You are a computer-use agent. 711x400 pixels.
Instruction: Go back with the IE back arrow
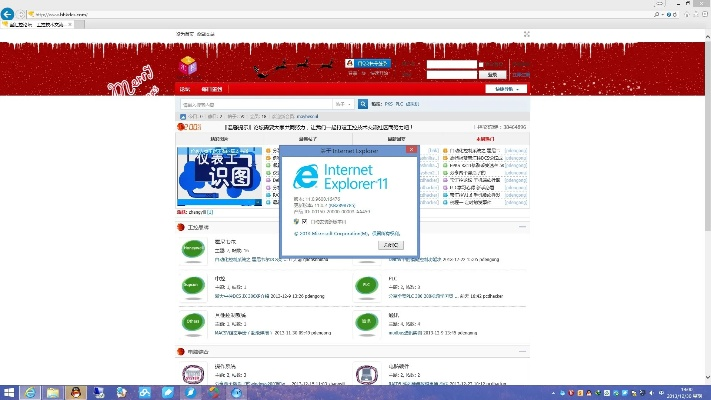click(x=7, y=14)
